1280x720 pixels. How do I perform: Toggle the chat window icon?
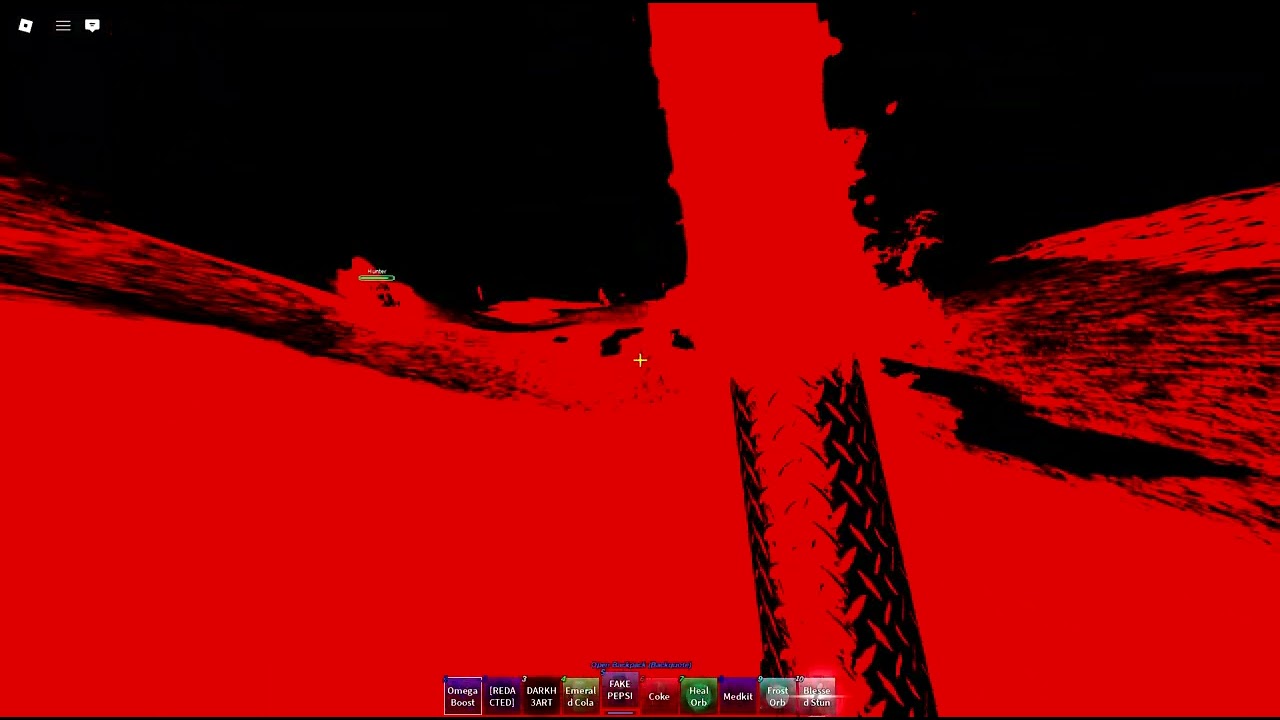point(92,25)
